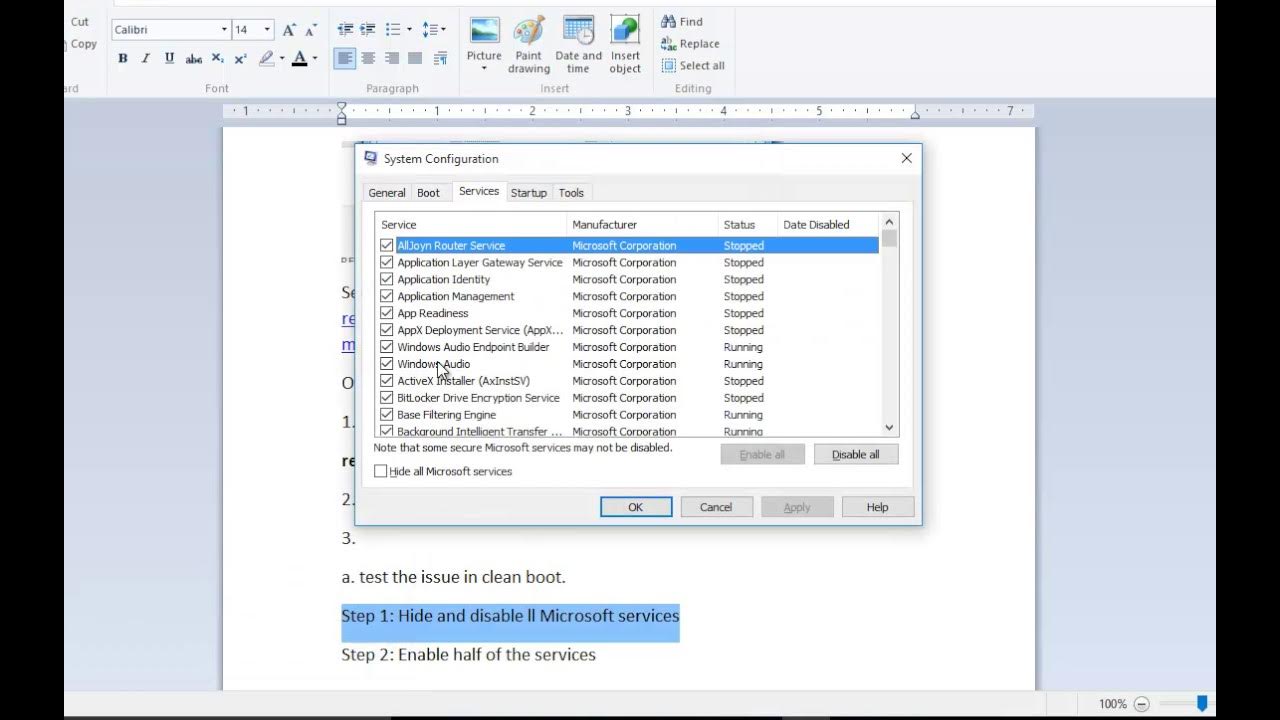Open font color dropdown arrow
The width and height of the screenshot is (1280, 720).
(315, 59)
